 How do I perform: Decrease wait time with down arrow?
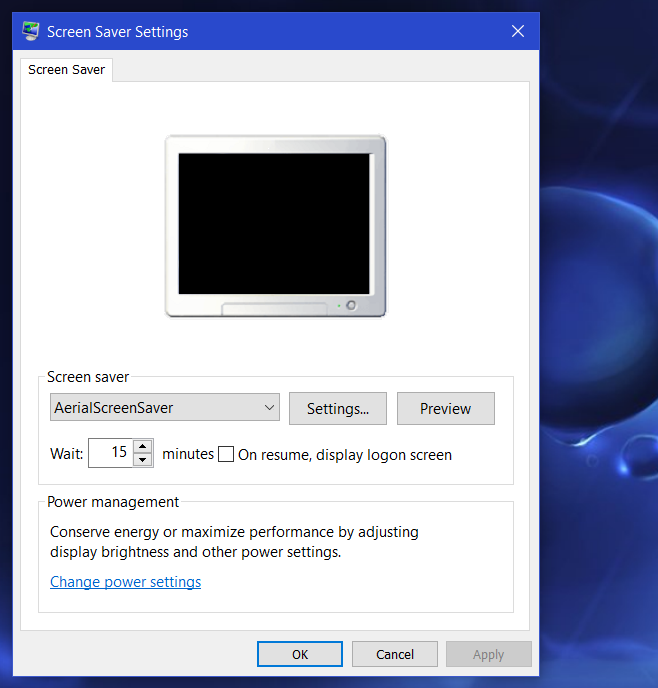point(143,460)
